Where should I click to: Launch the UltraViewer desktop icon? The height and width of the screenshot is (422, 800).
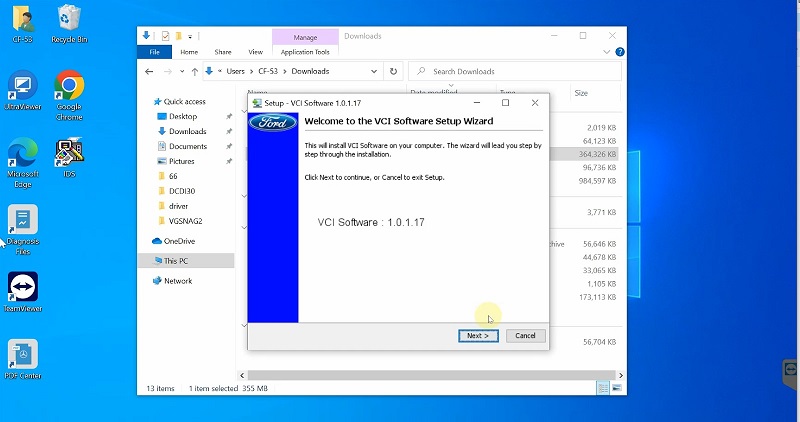[x=22, y=90]
